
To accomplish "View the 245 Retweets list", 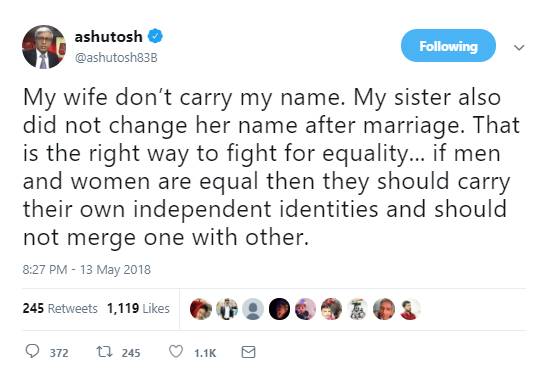I will (60, 308).
